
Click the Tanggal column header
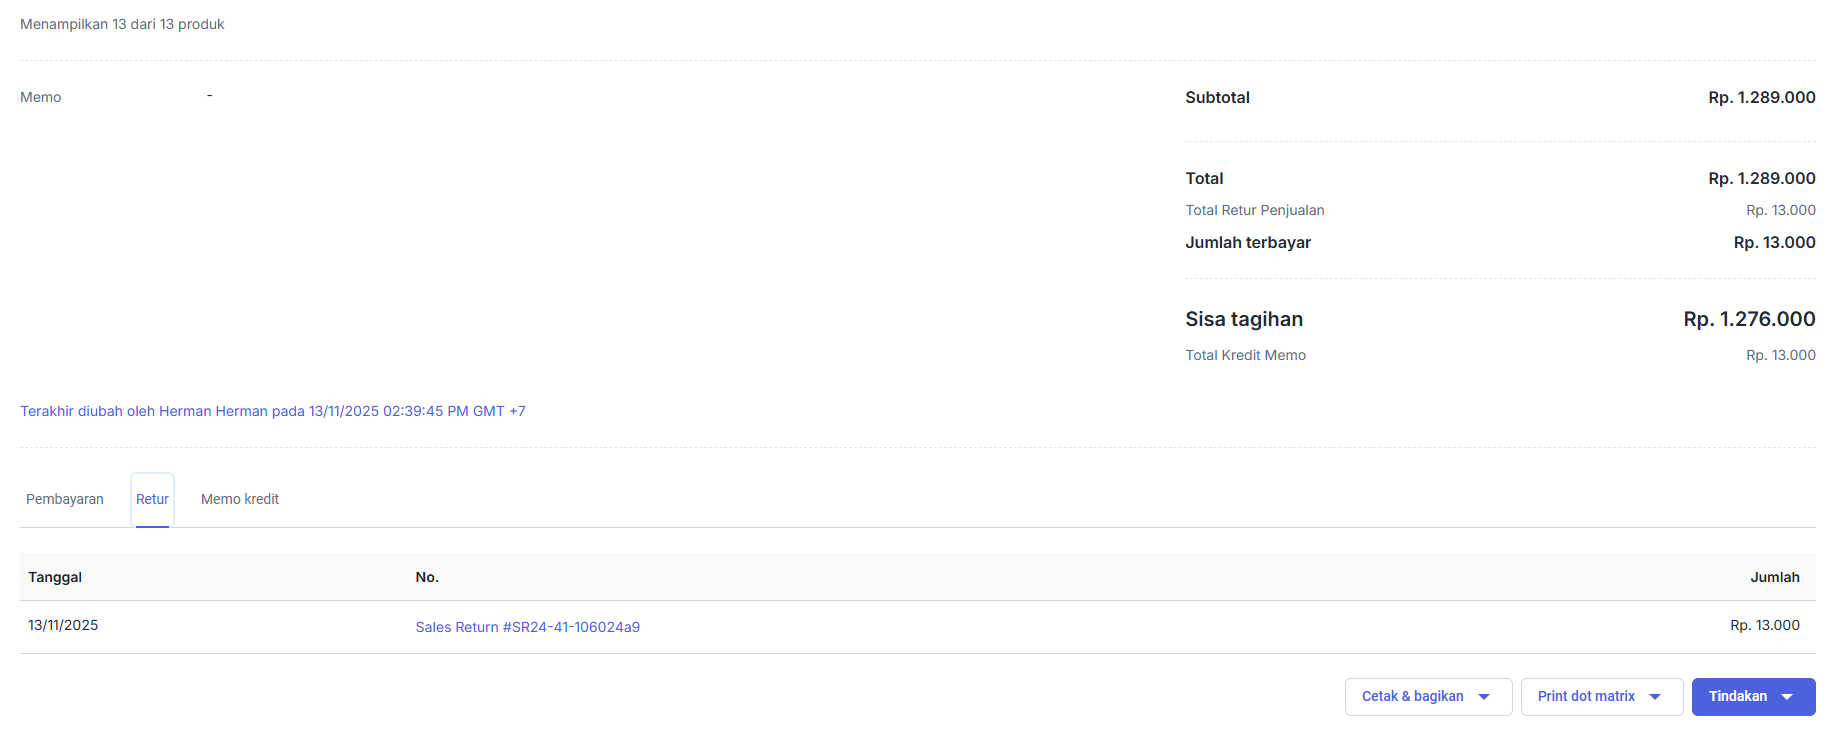pyautogui.click(x=55, y=577)
